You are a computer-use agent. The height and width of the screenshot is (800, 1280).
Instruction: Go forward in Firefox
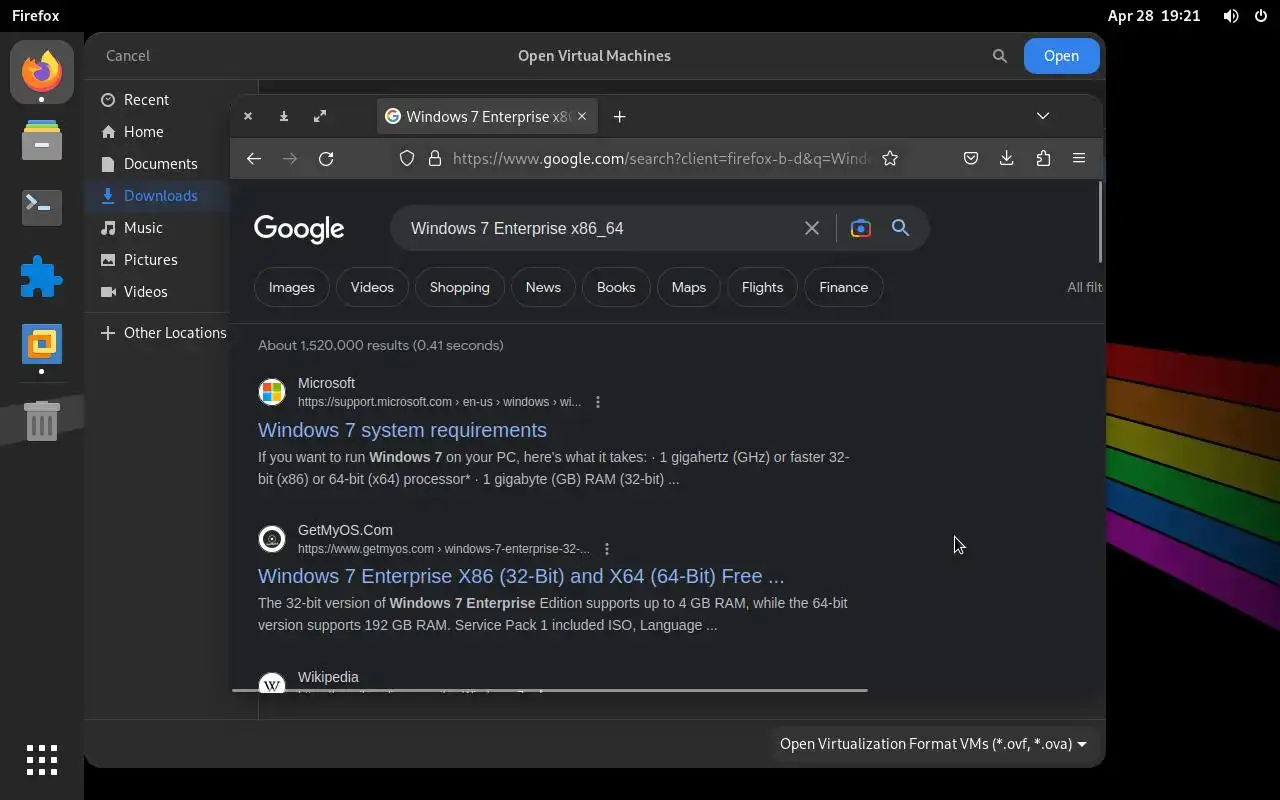click(290, 158)
